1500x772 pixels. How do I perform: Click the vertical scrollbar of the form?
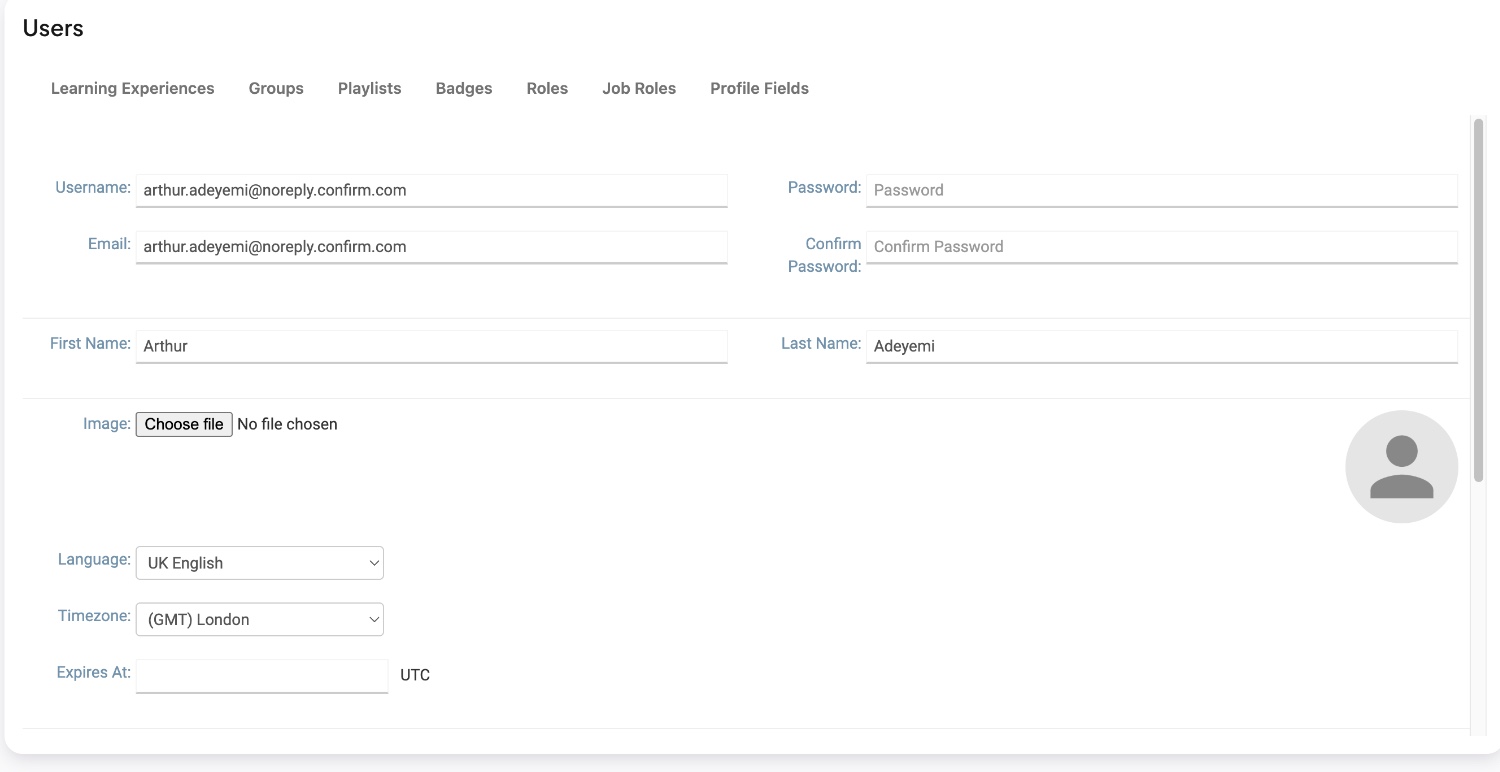click(x=1478, y=300)
